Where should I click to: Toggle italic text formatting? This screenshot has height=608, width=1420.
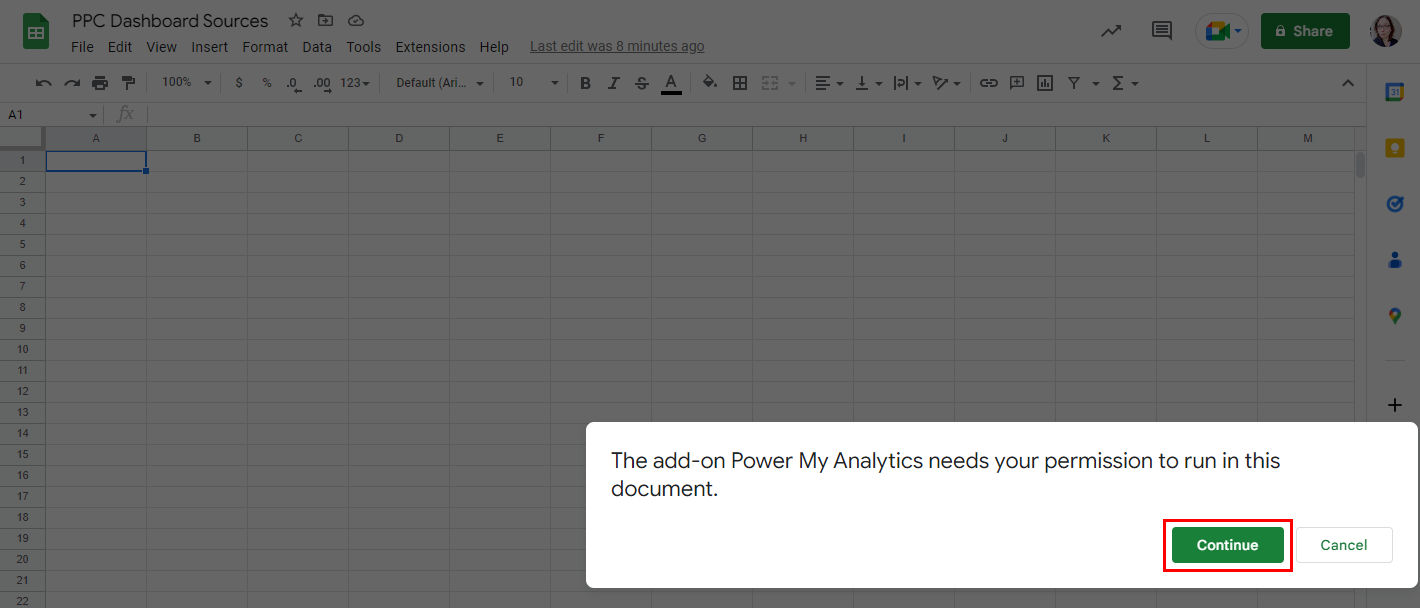614,83
